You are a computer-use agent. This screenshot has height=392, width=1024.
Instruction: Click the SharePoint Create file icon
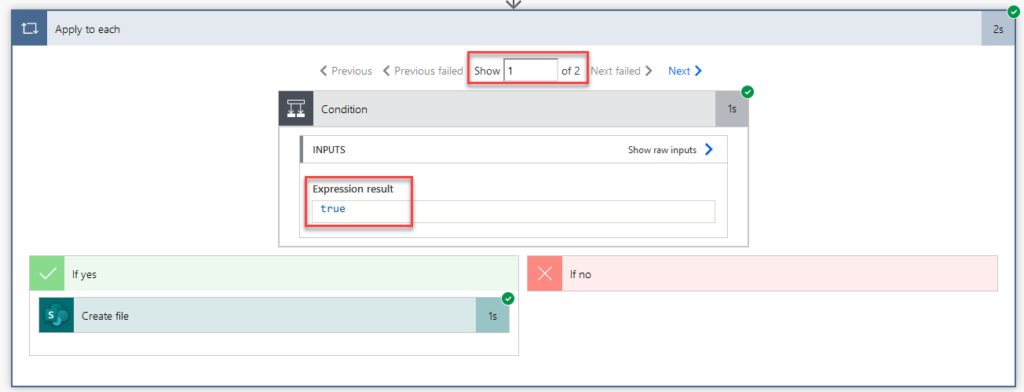click(56, 316)
